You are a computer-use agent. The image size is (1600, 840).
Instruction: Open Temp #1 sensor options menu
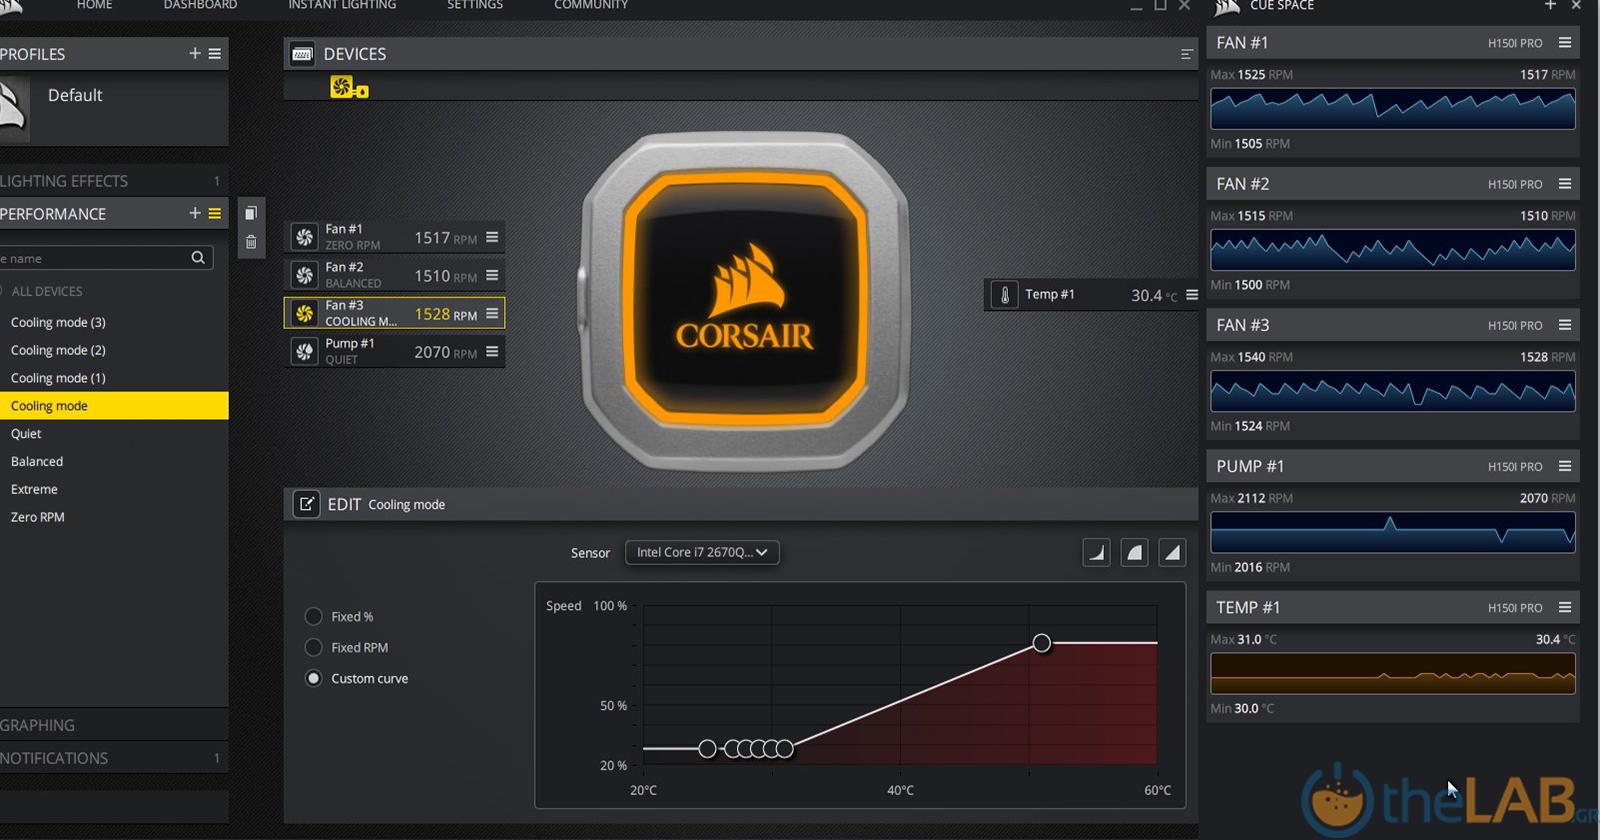click(1192, 295)
